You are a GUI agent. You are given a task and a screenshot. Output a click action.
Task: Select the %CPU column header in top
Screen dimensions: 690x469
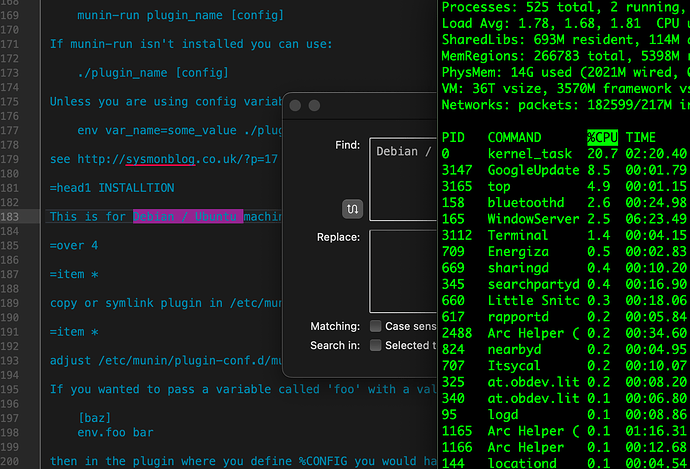tap(602, 137)
